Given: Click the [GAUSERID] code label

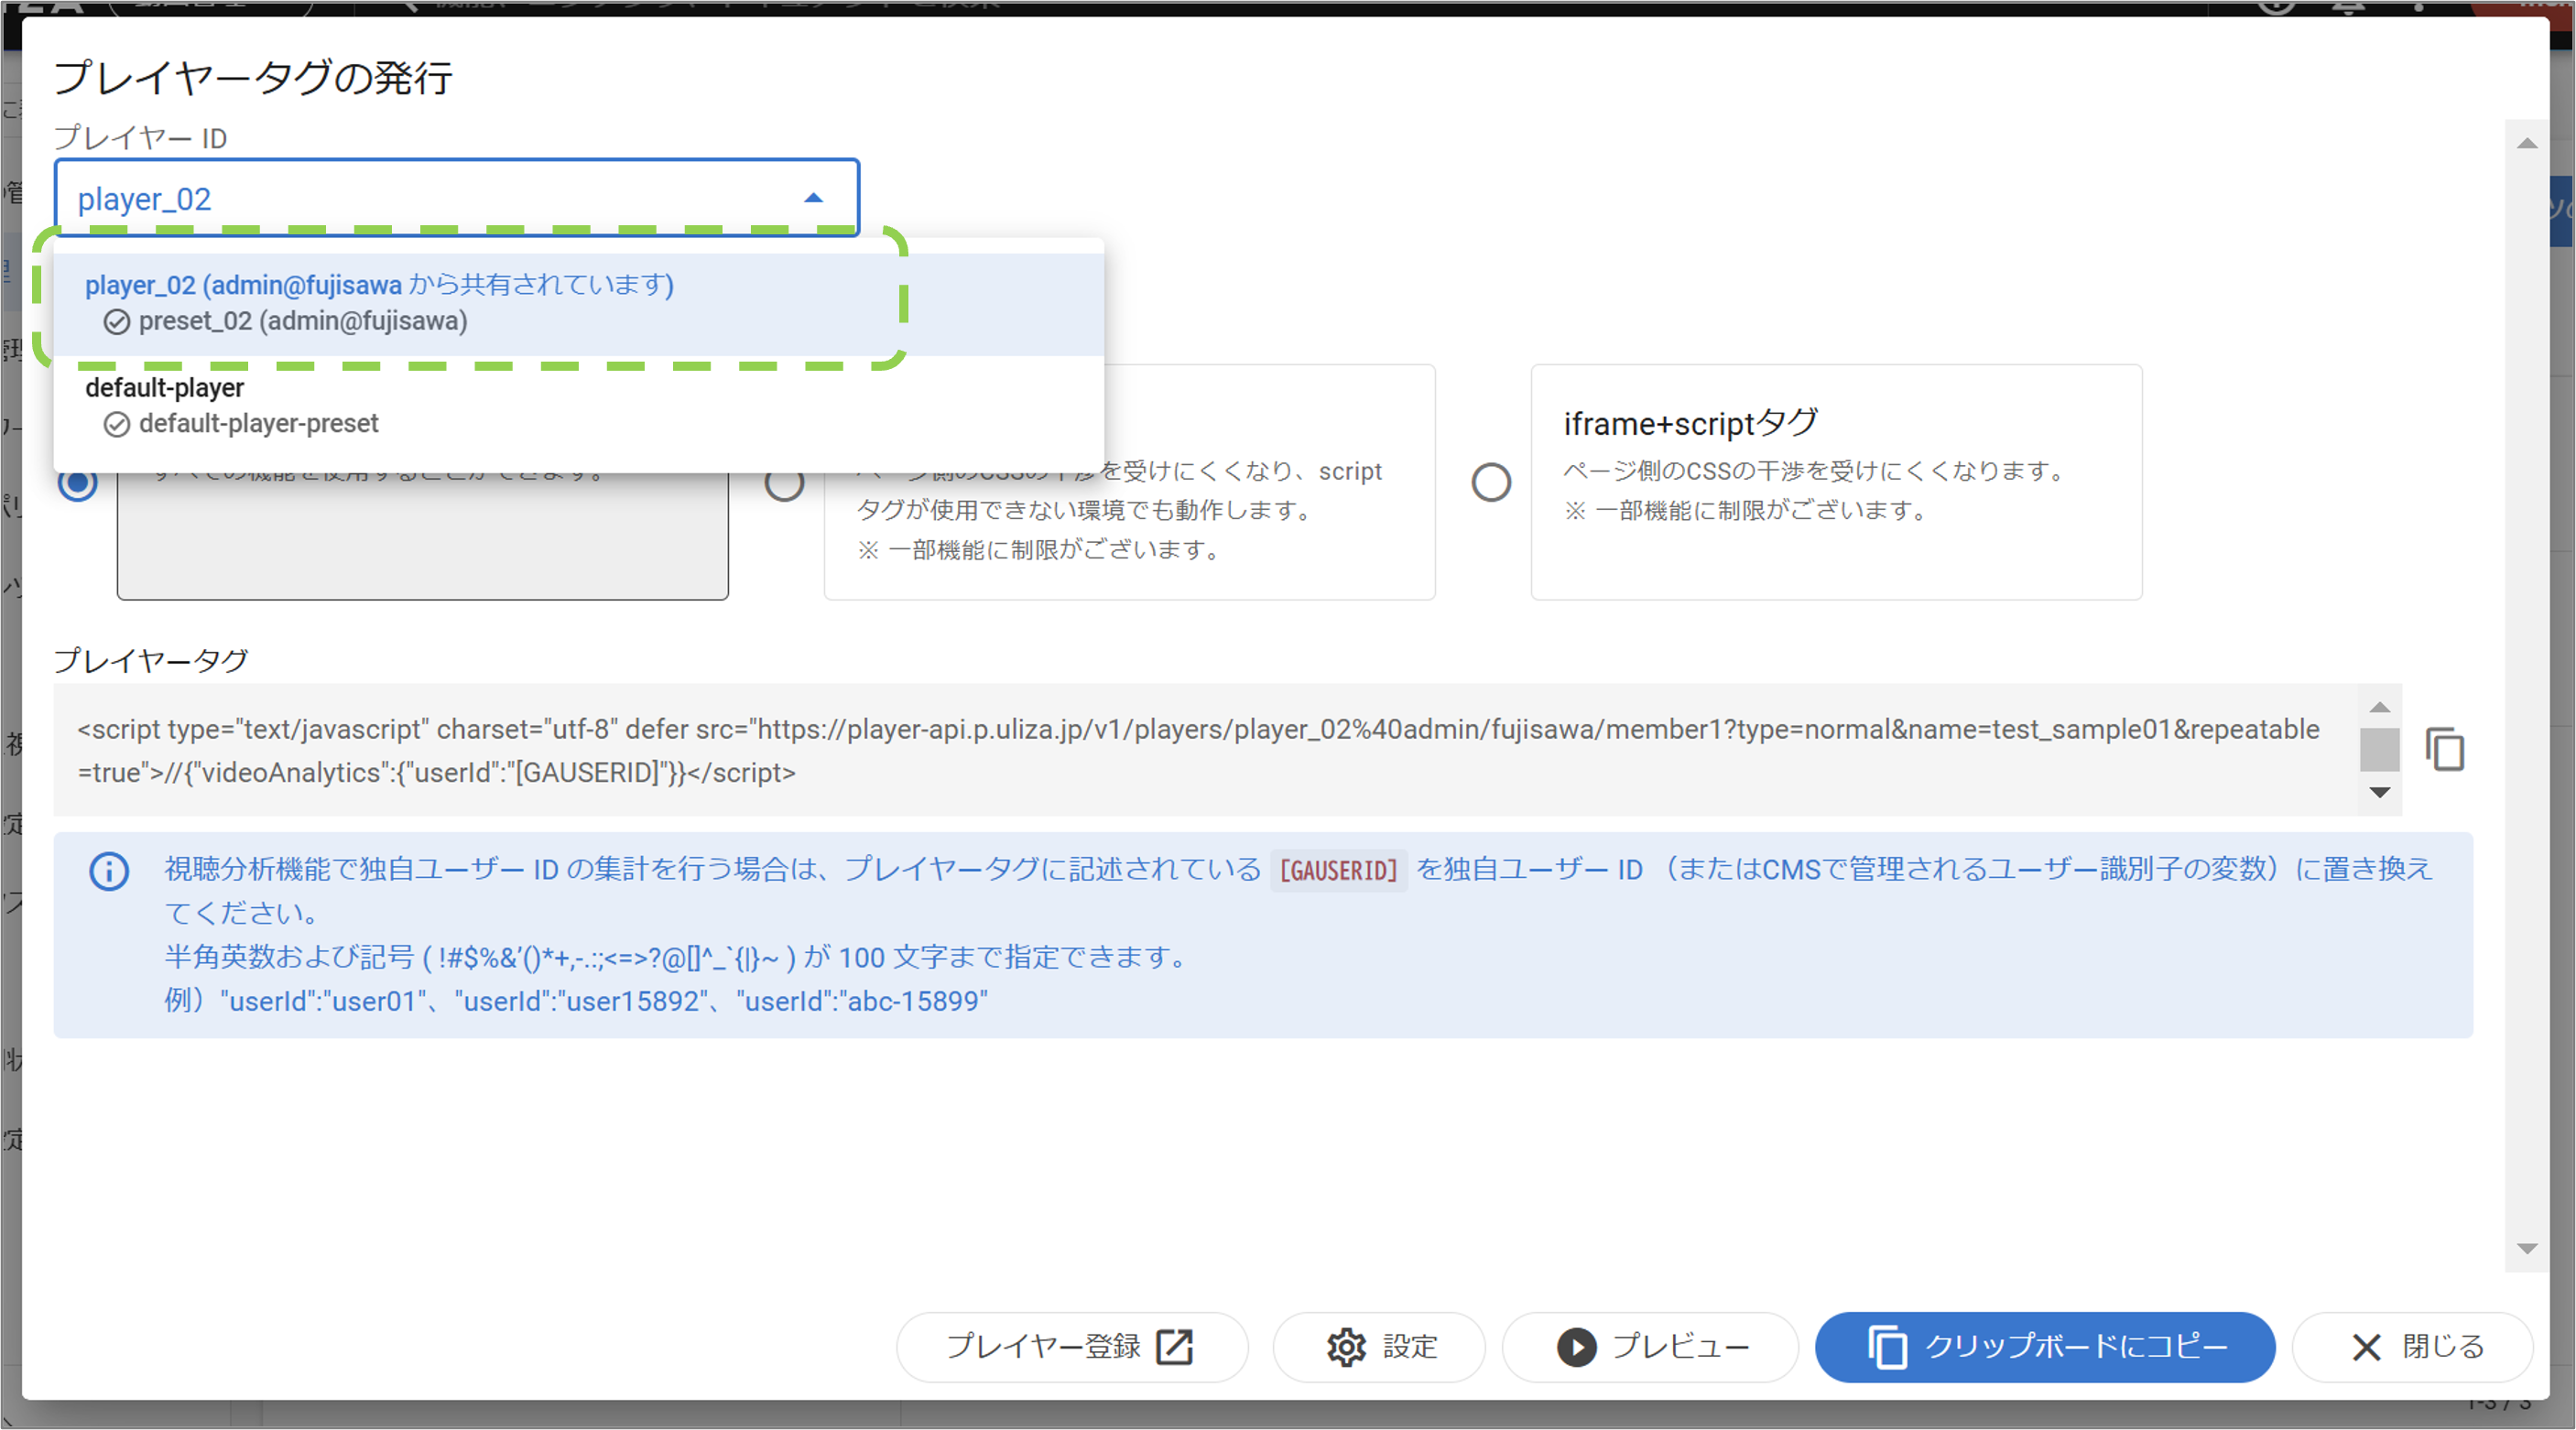Looking at the screenshot, I should [x=1338, y=871].
